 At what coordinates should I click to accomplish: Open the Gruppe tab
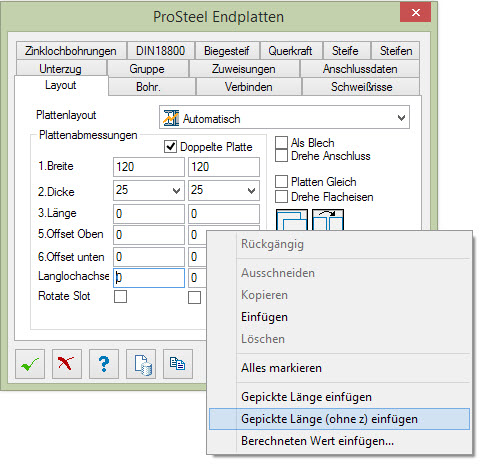[147, 69]
